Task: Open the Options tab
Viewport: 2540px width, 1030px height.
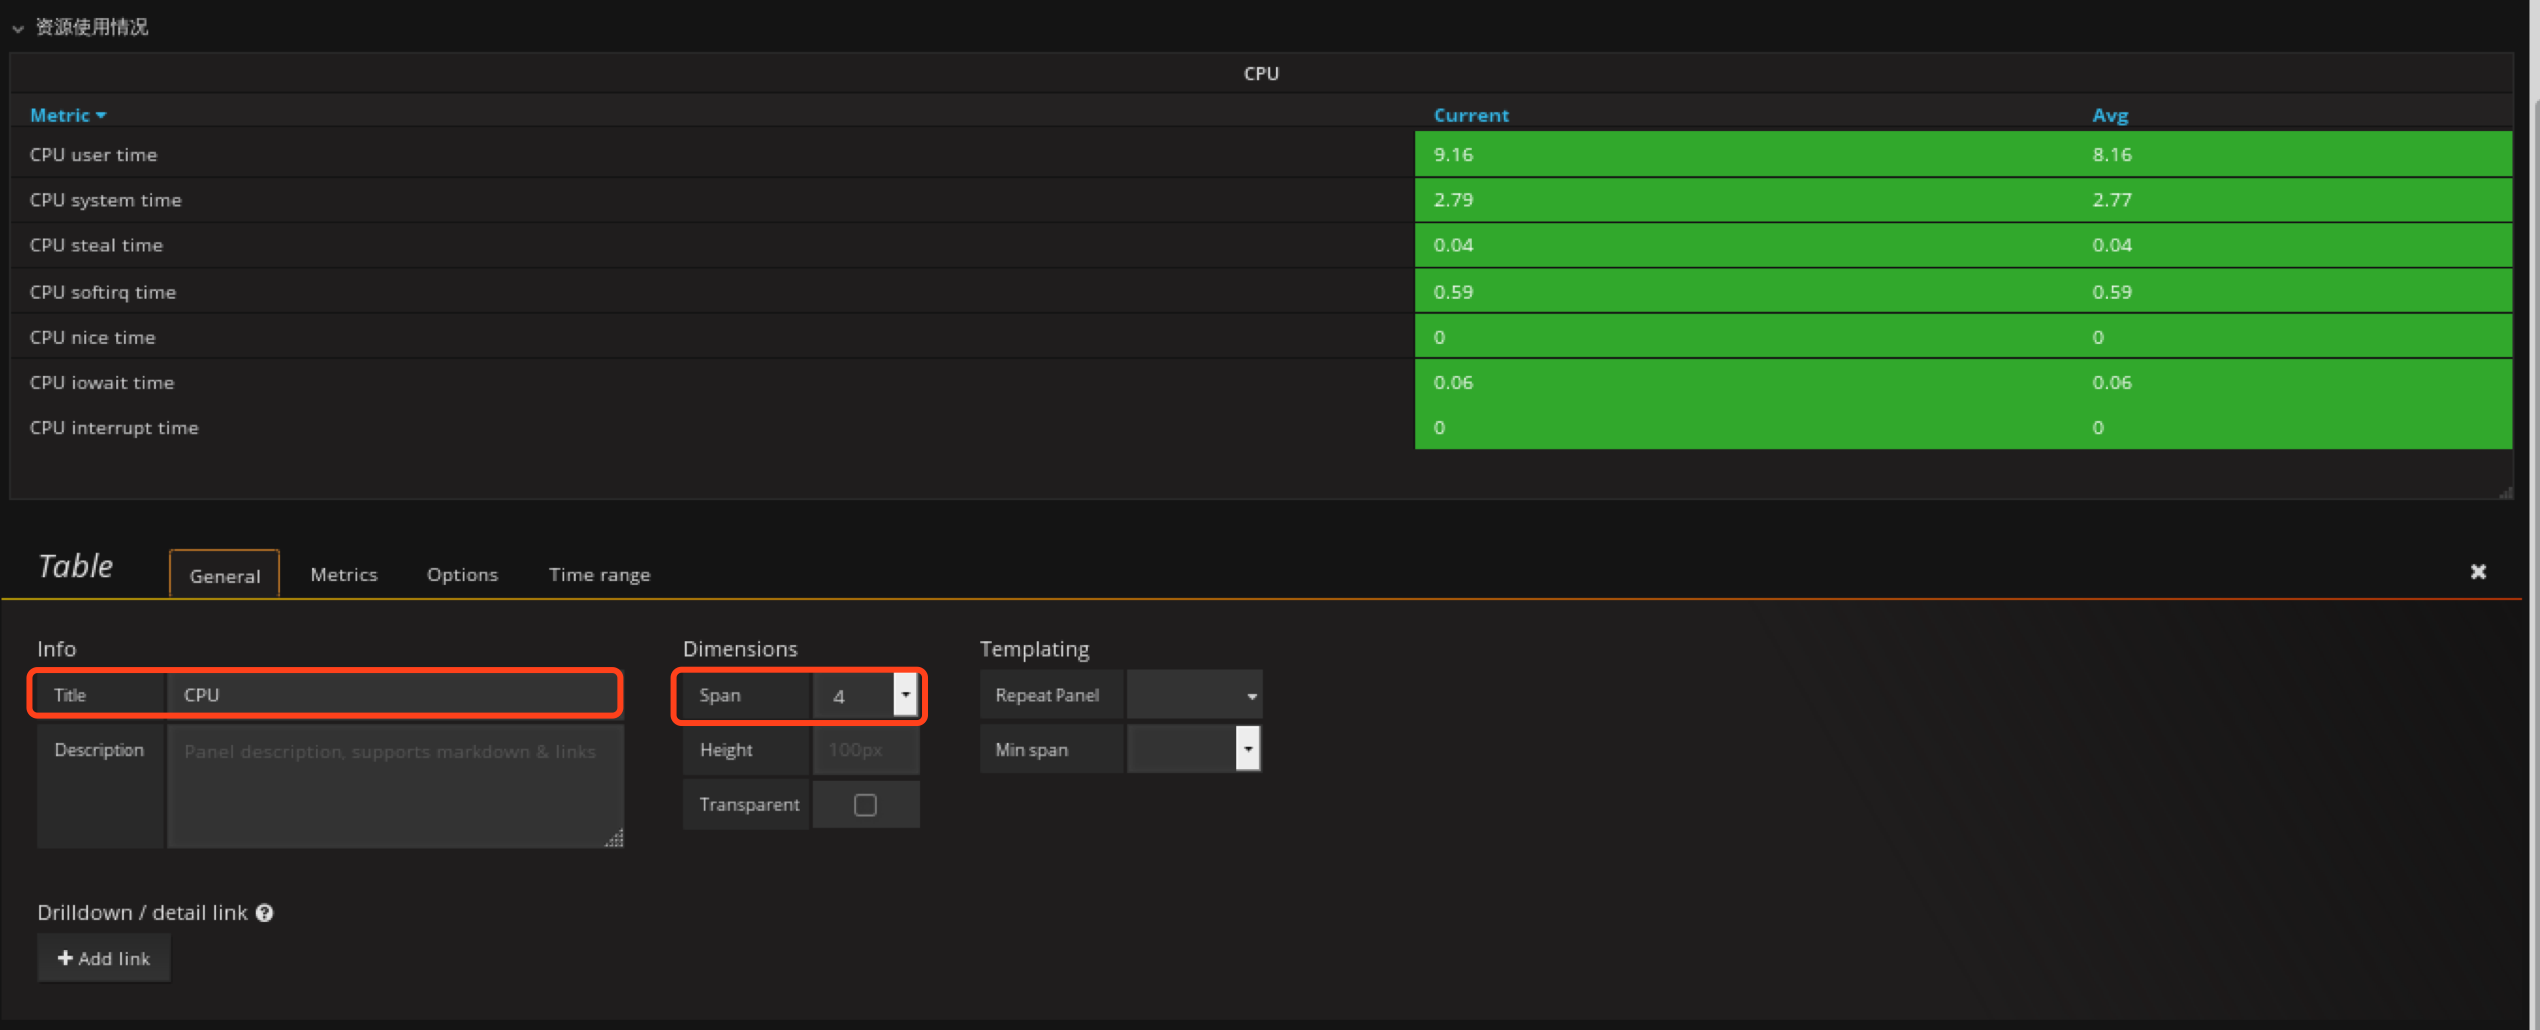Action: click(462, 575)
